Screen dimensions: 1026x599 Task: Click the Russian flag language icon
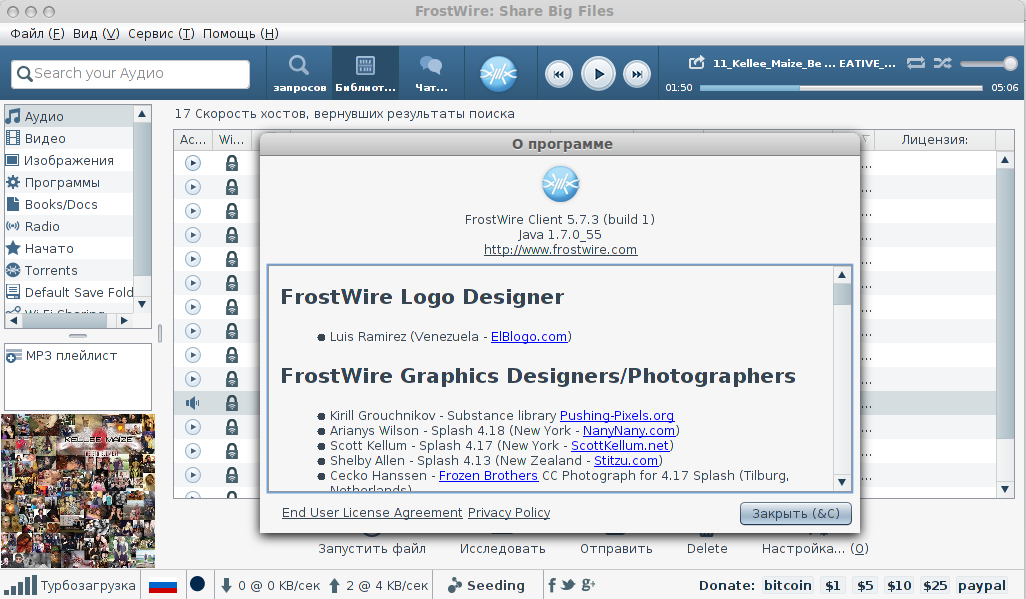(x=163, y=585)
